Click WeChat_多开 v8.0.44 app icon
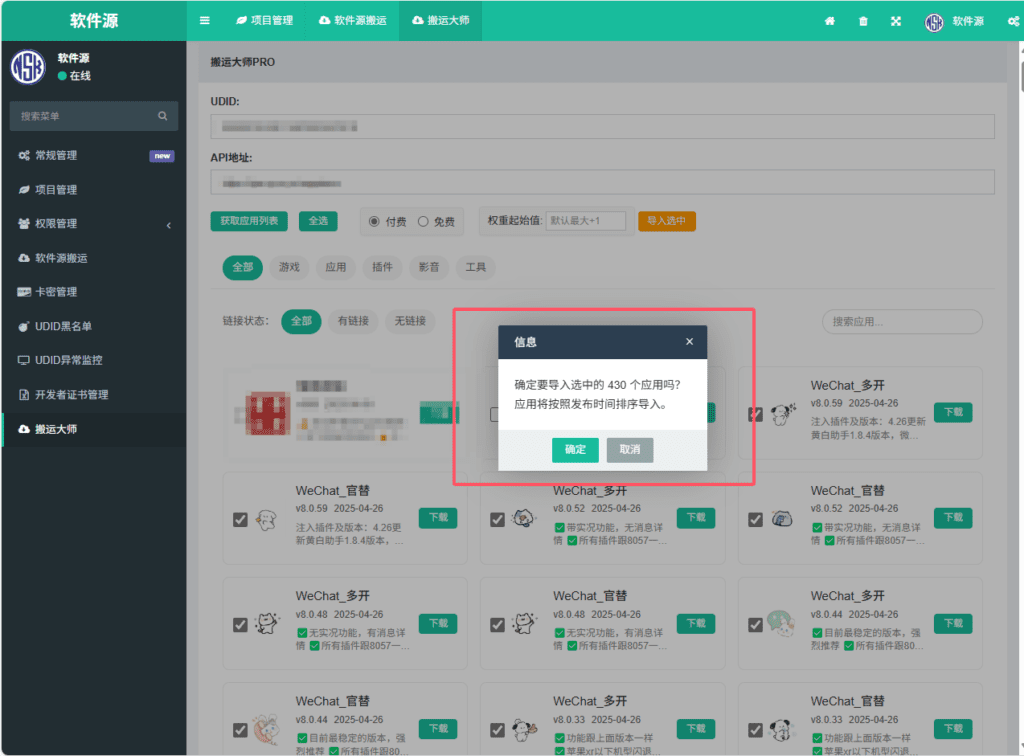 (x=782, y=623)
